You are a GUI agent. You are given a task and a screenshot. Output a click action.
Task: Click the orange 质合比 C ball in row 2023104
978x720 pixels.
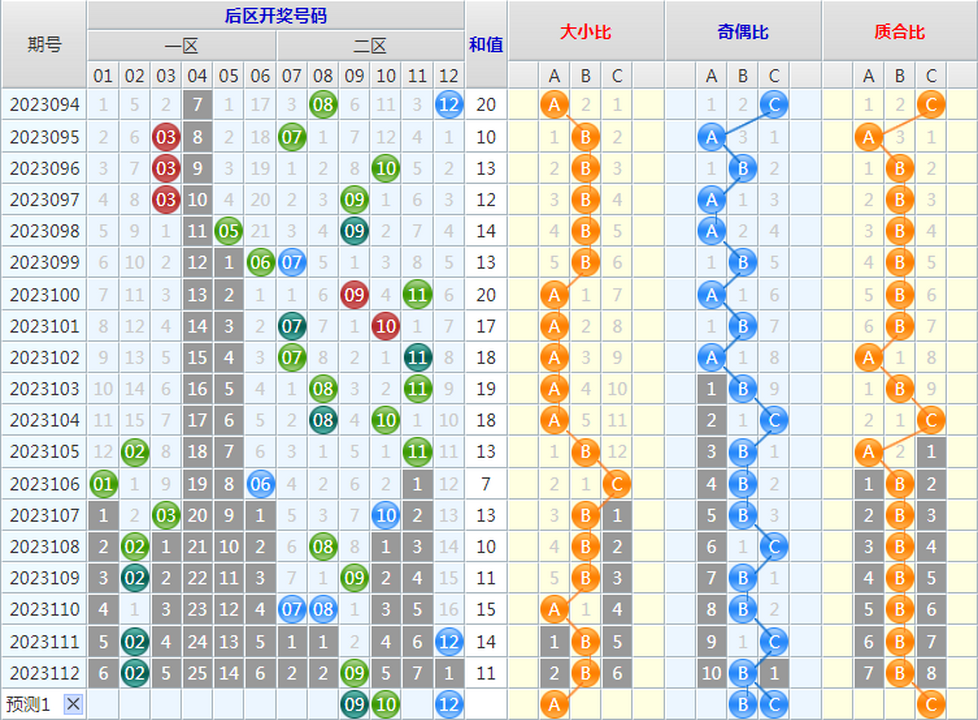[931, 420]
